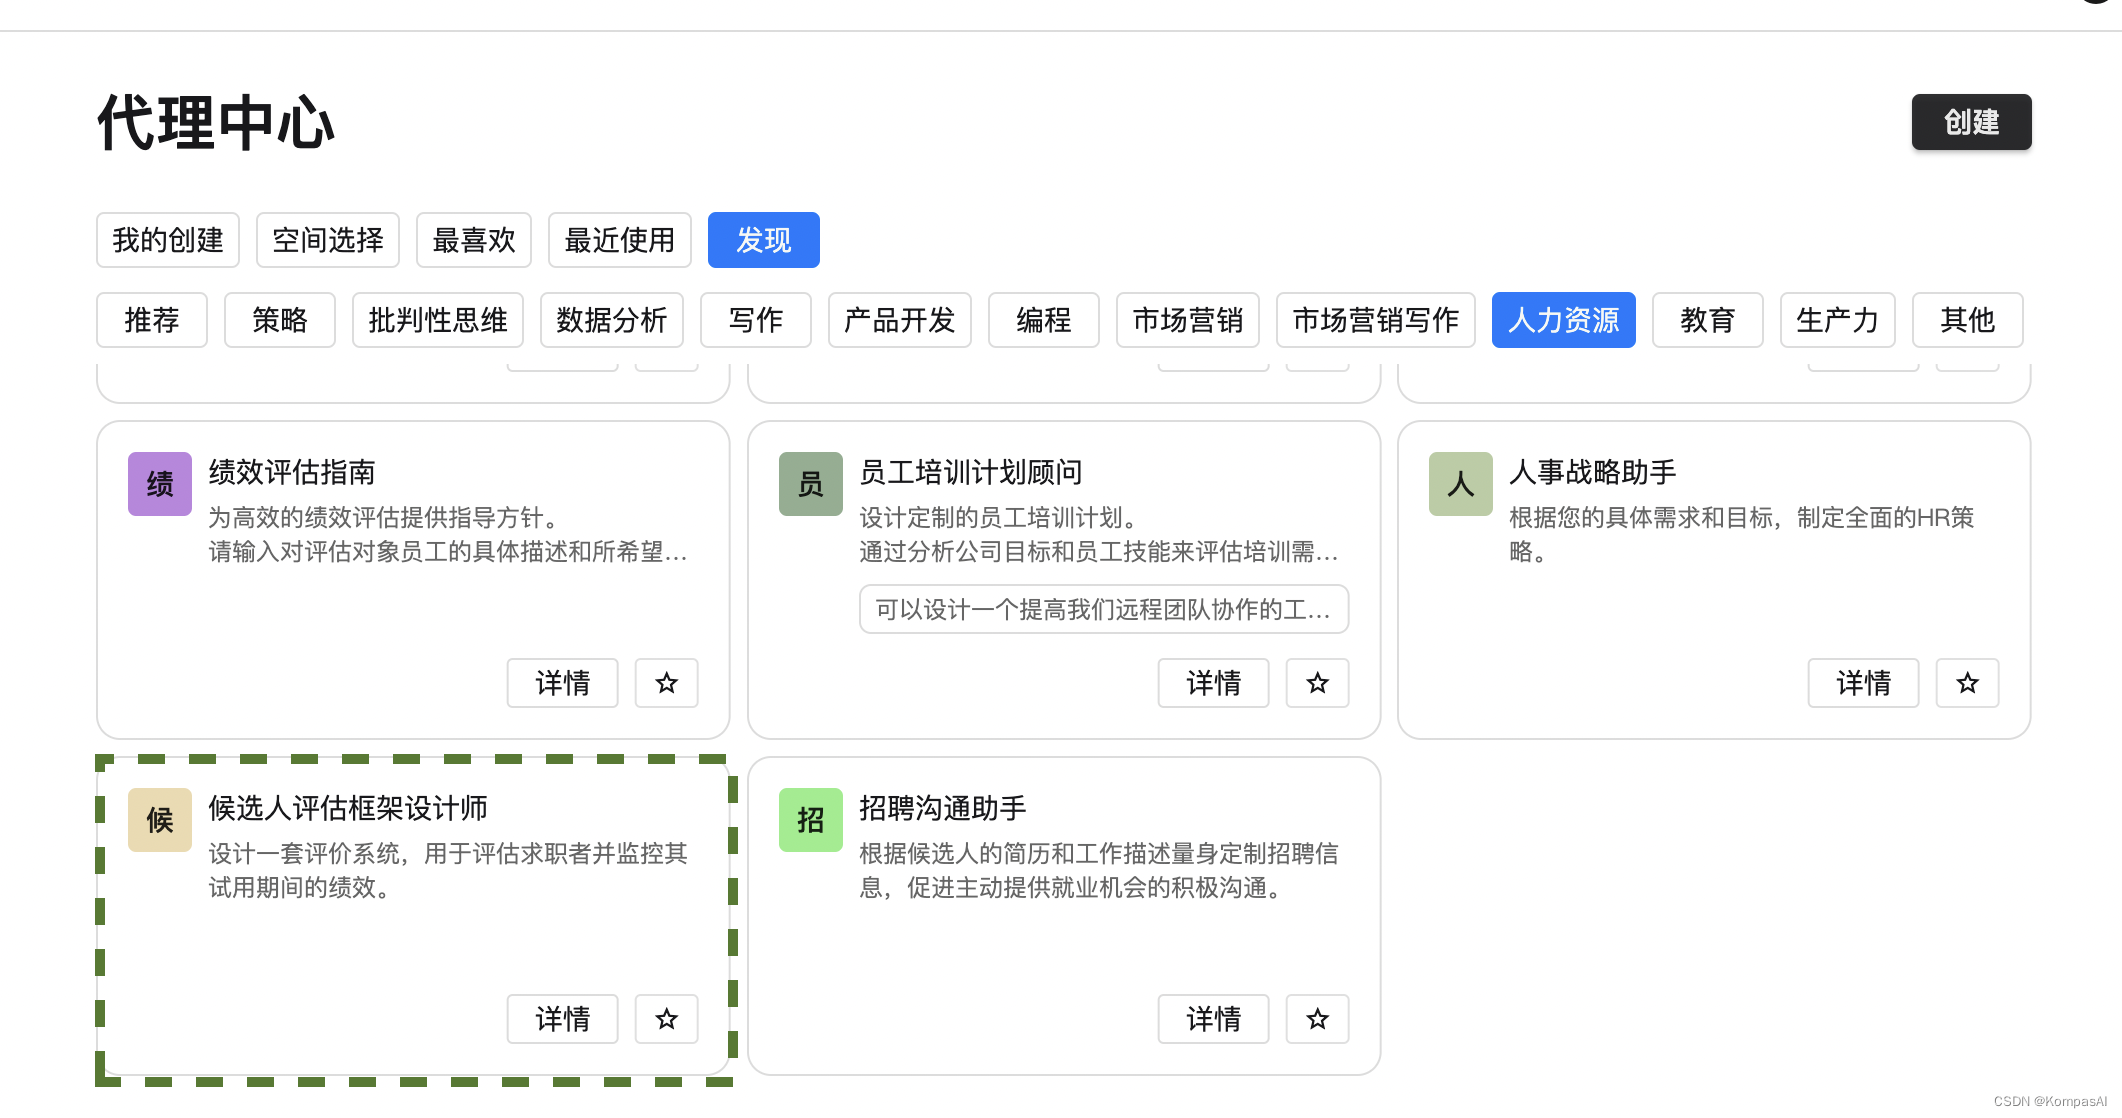
Task: Click the beige 候 avatar icon
Action: pyautogui.click(x=160, y=820)
